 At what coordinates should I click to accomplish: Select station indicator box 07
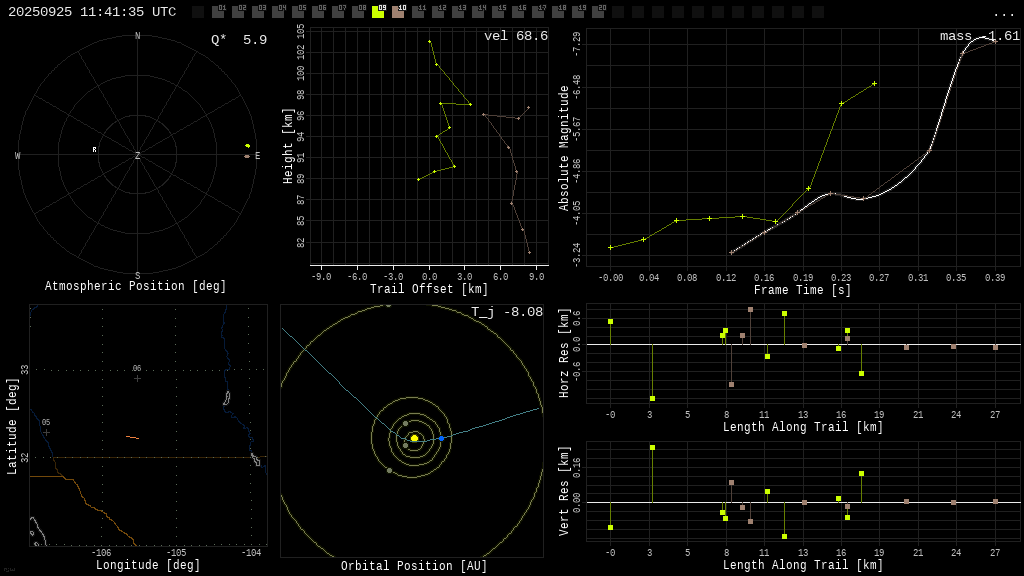pos(338,12)
